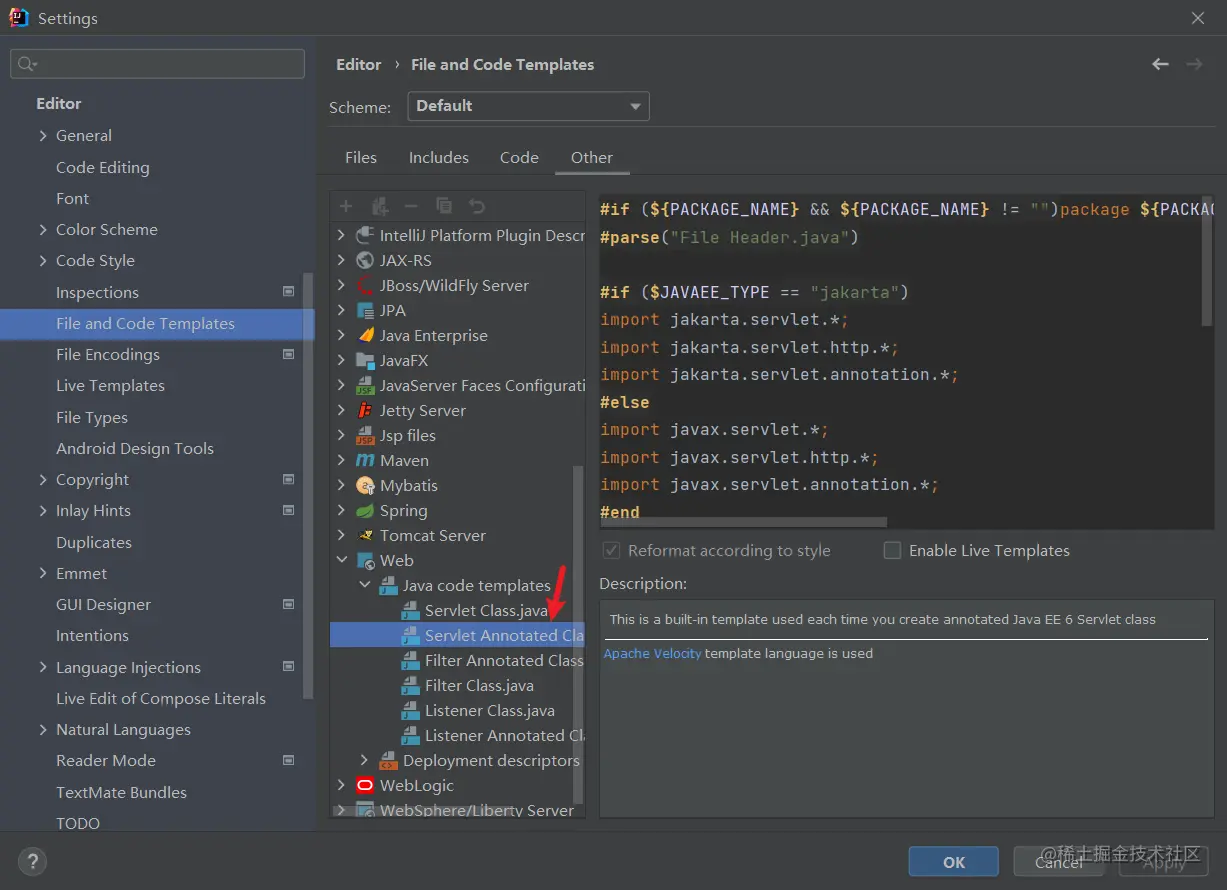Click the Spring leaf icon

(x=365, y=510)
